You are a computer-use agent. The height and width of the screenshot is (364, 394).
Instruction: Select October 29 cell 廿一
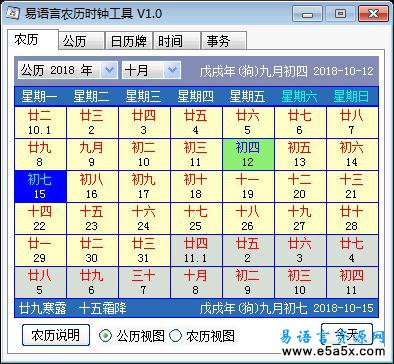(40, 251)
